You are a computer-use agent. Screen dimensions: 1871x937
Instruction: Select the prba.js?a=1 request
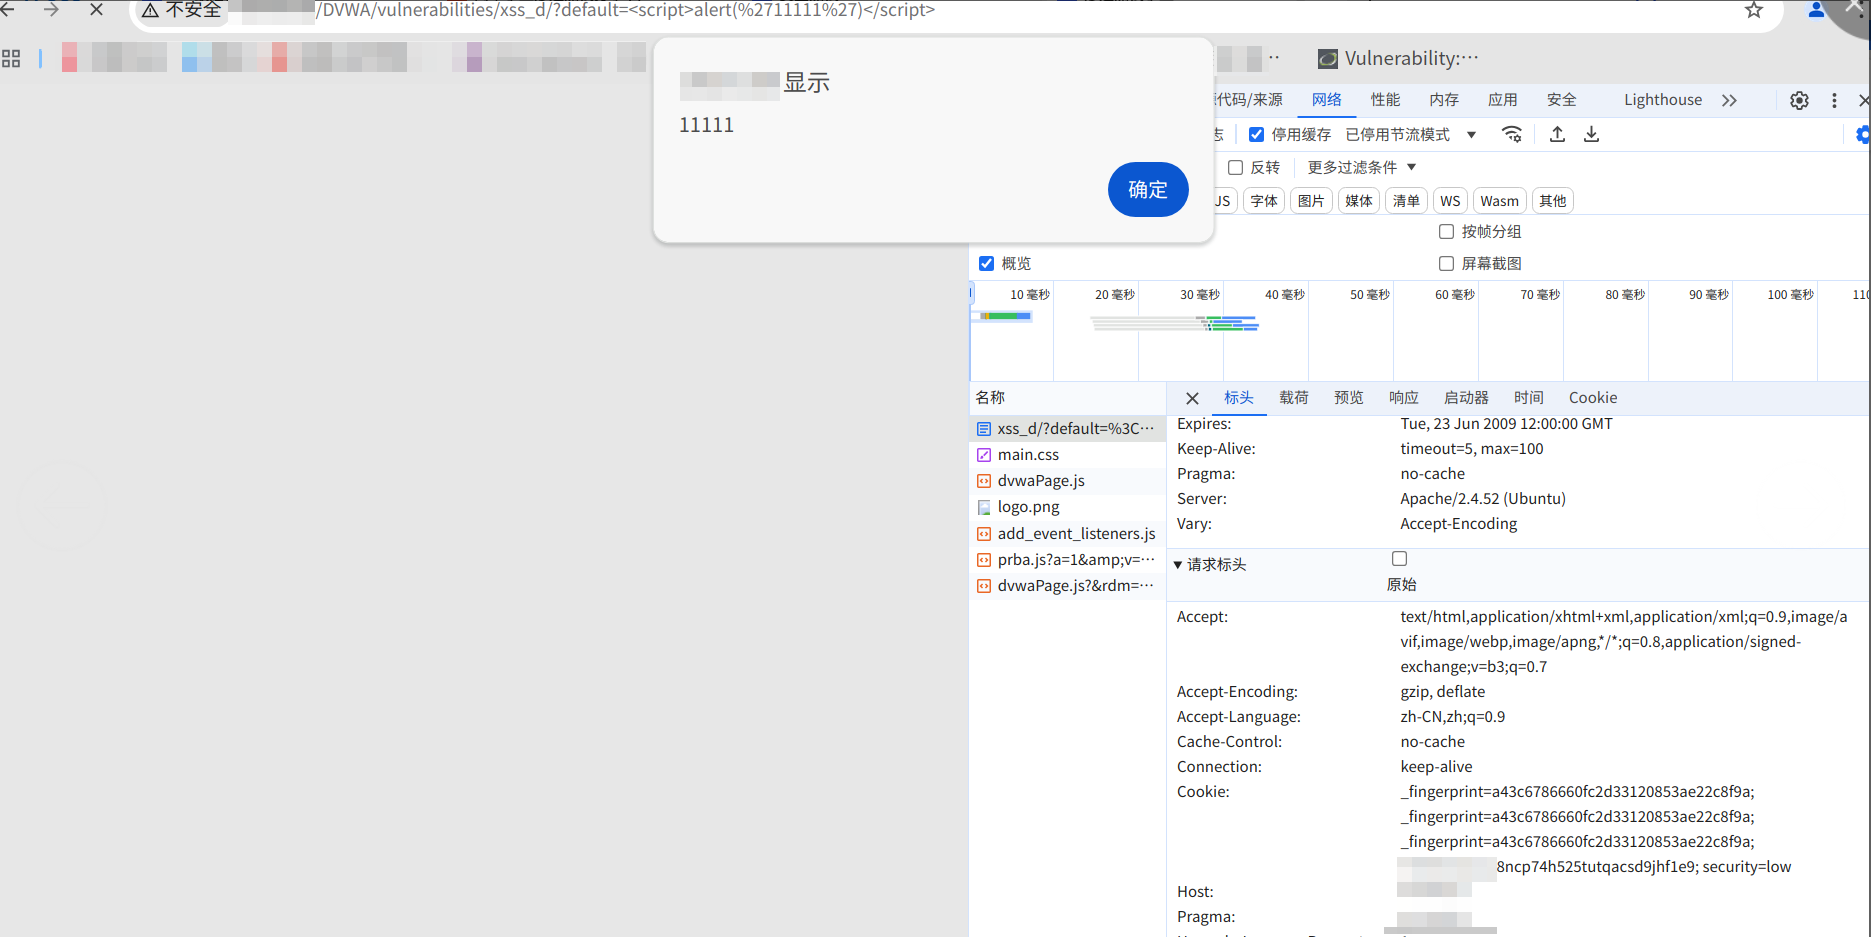(1067, 560)
